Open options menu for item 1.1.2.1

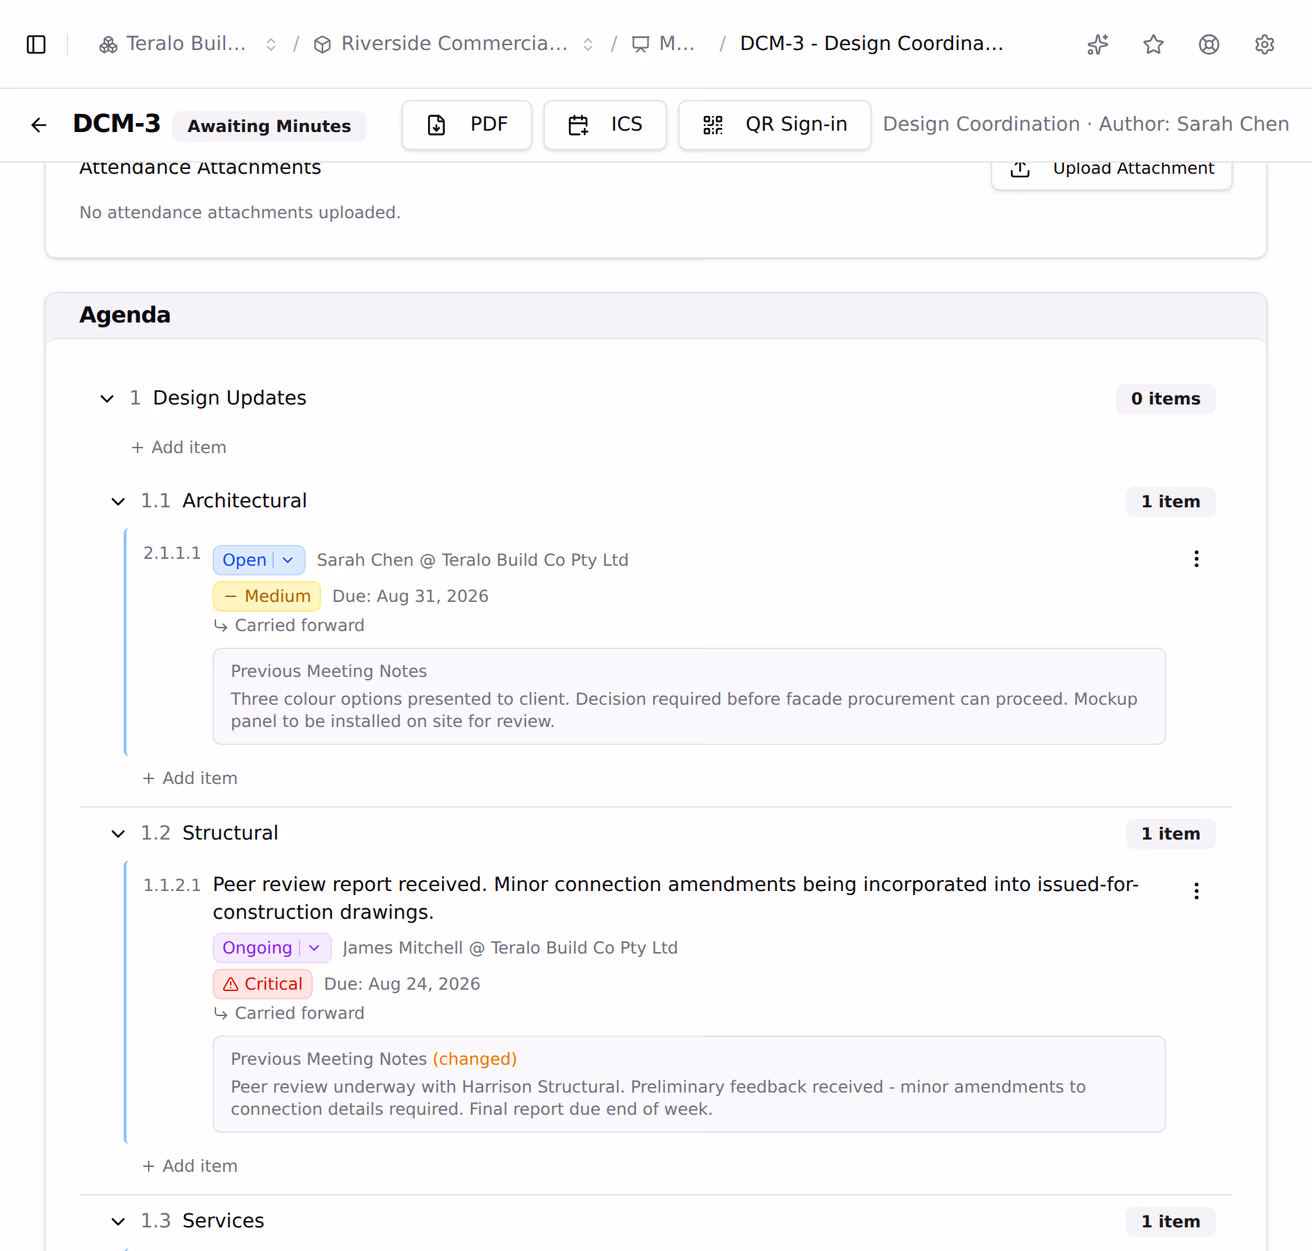point(1196,891)
